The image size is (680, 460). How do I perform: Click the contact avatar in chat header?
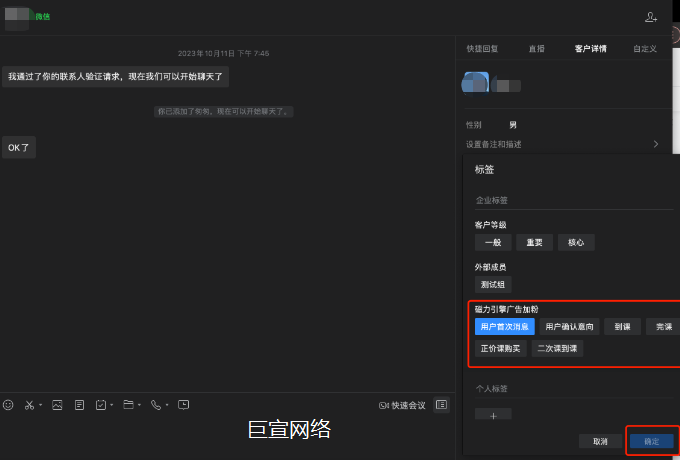coord(17,18)
